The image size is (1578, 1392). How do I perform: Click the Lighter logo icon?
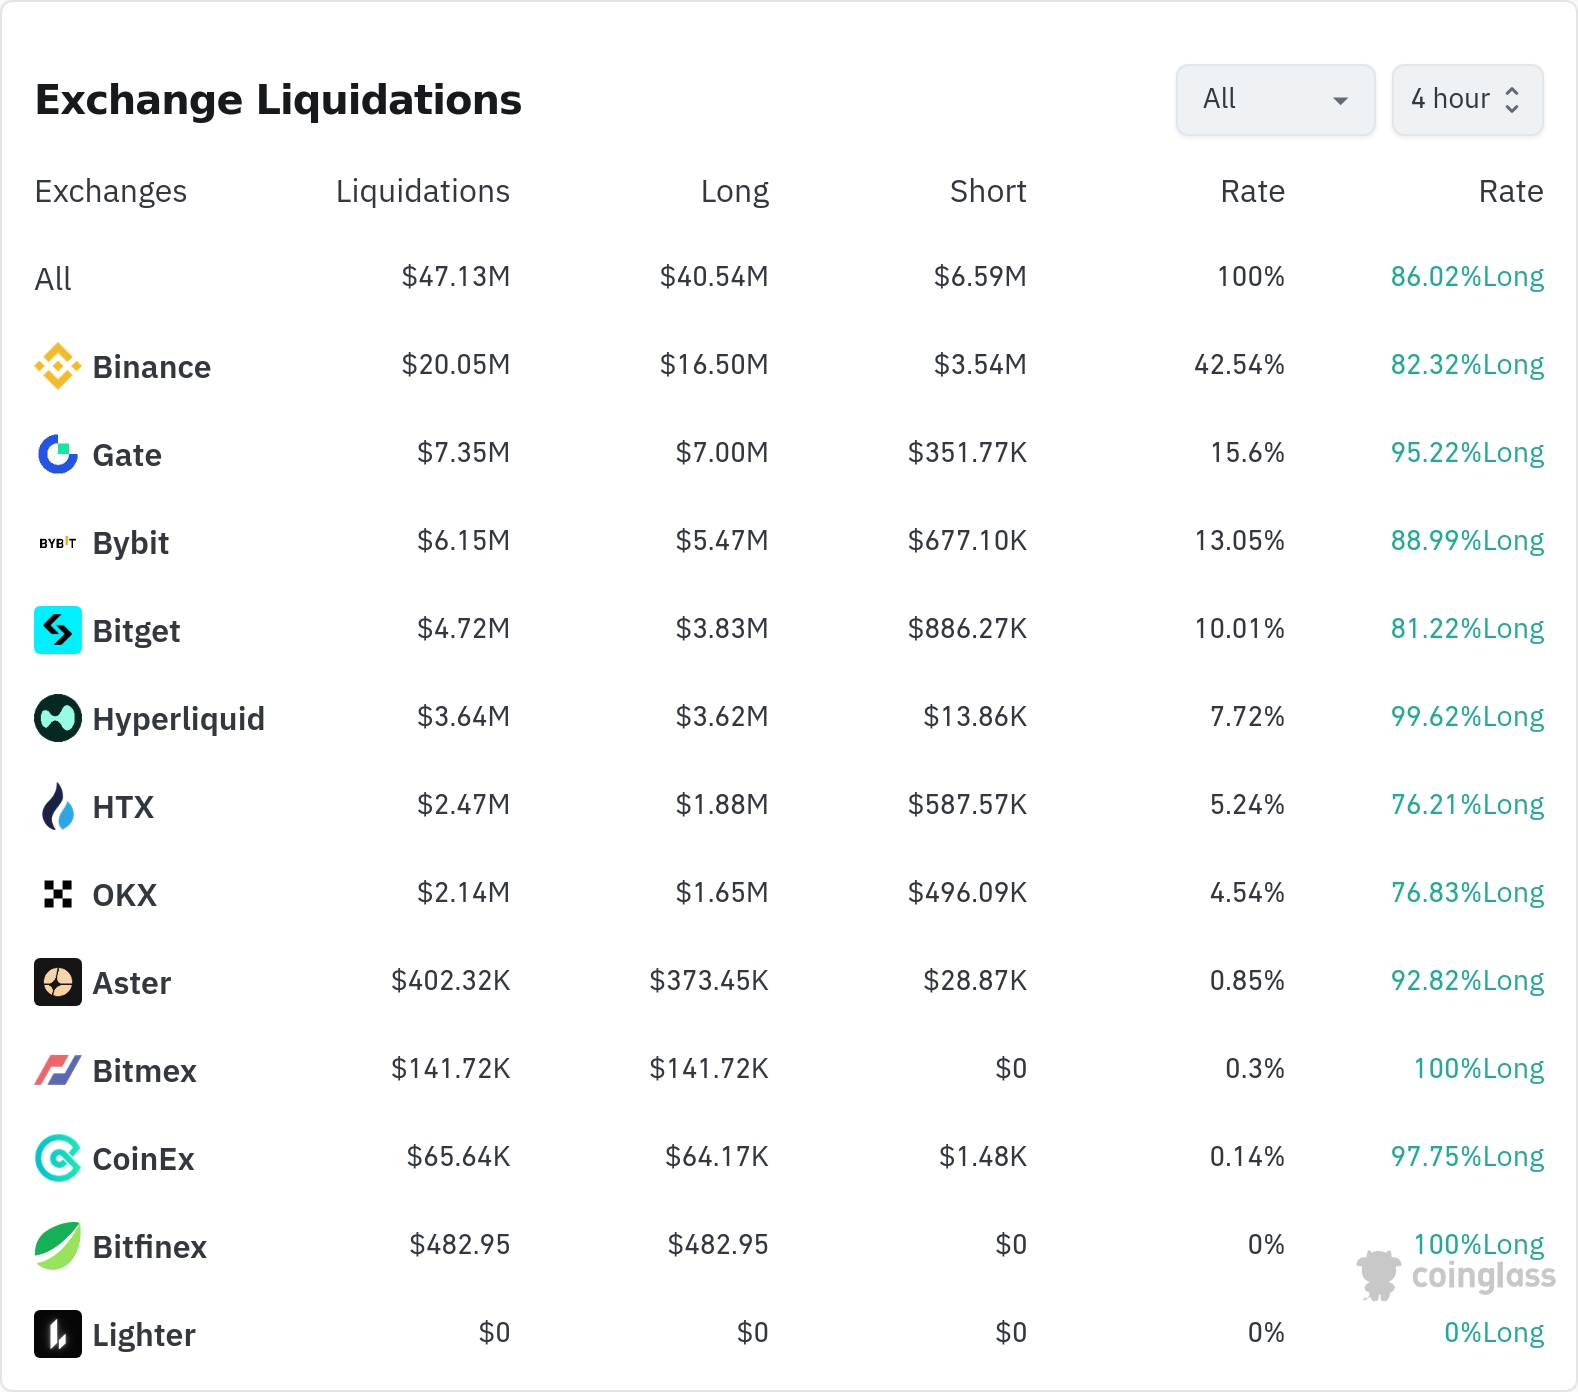coord(58,1334)
